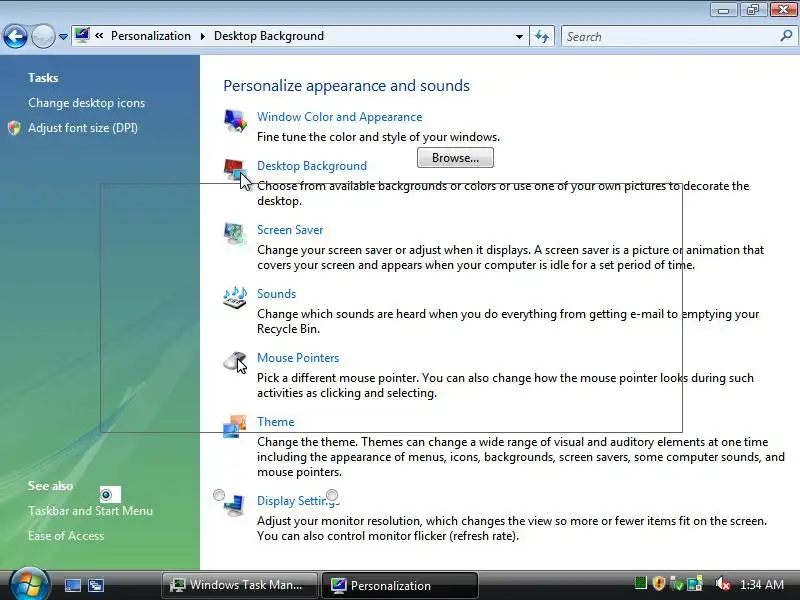Image resolution: width=800 pixels, height=600 pixels.
Task: Click the See also heading
Action: (50, 486)
